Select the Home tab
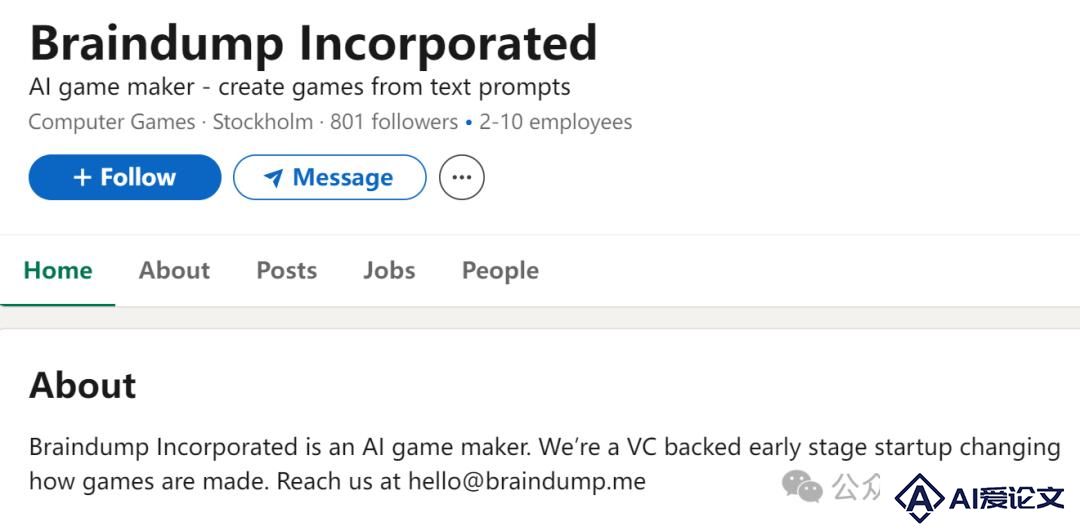This screenshot has height=531, width=1080. coord(58,270)
